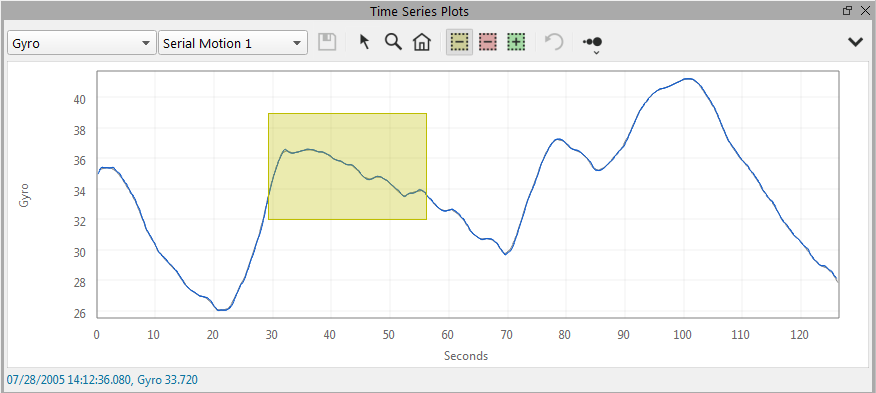Click the Time Series Plots title bar

tap(419, 11)
